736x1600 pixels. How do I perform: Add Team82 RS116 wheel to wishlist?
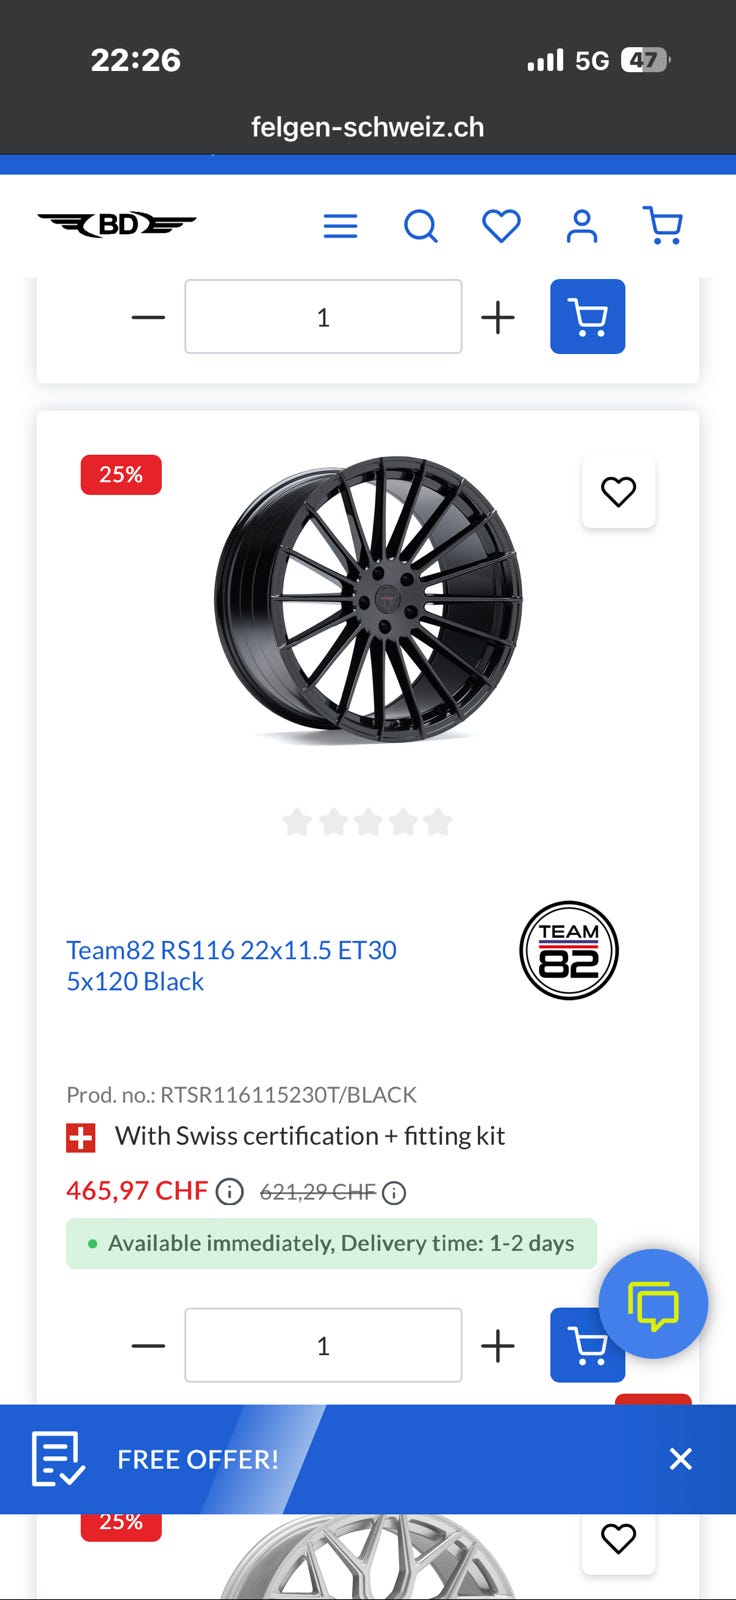pos(618,492)
